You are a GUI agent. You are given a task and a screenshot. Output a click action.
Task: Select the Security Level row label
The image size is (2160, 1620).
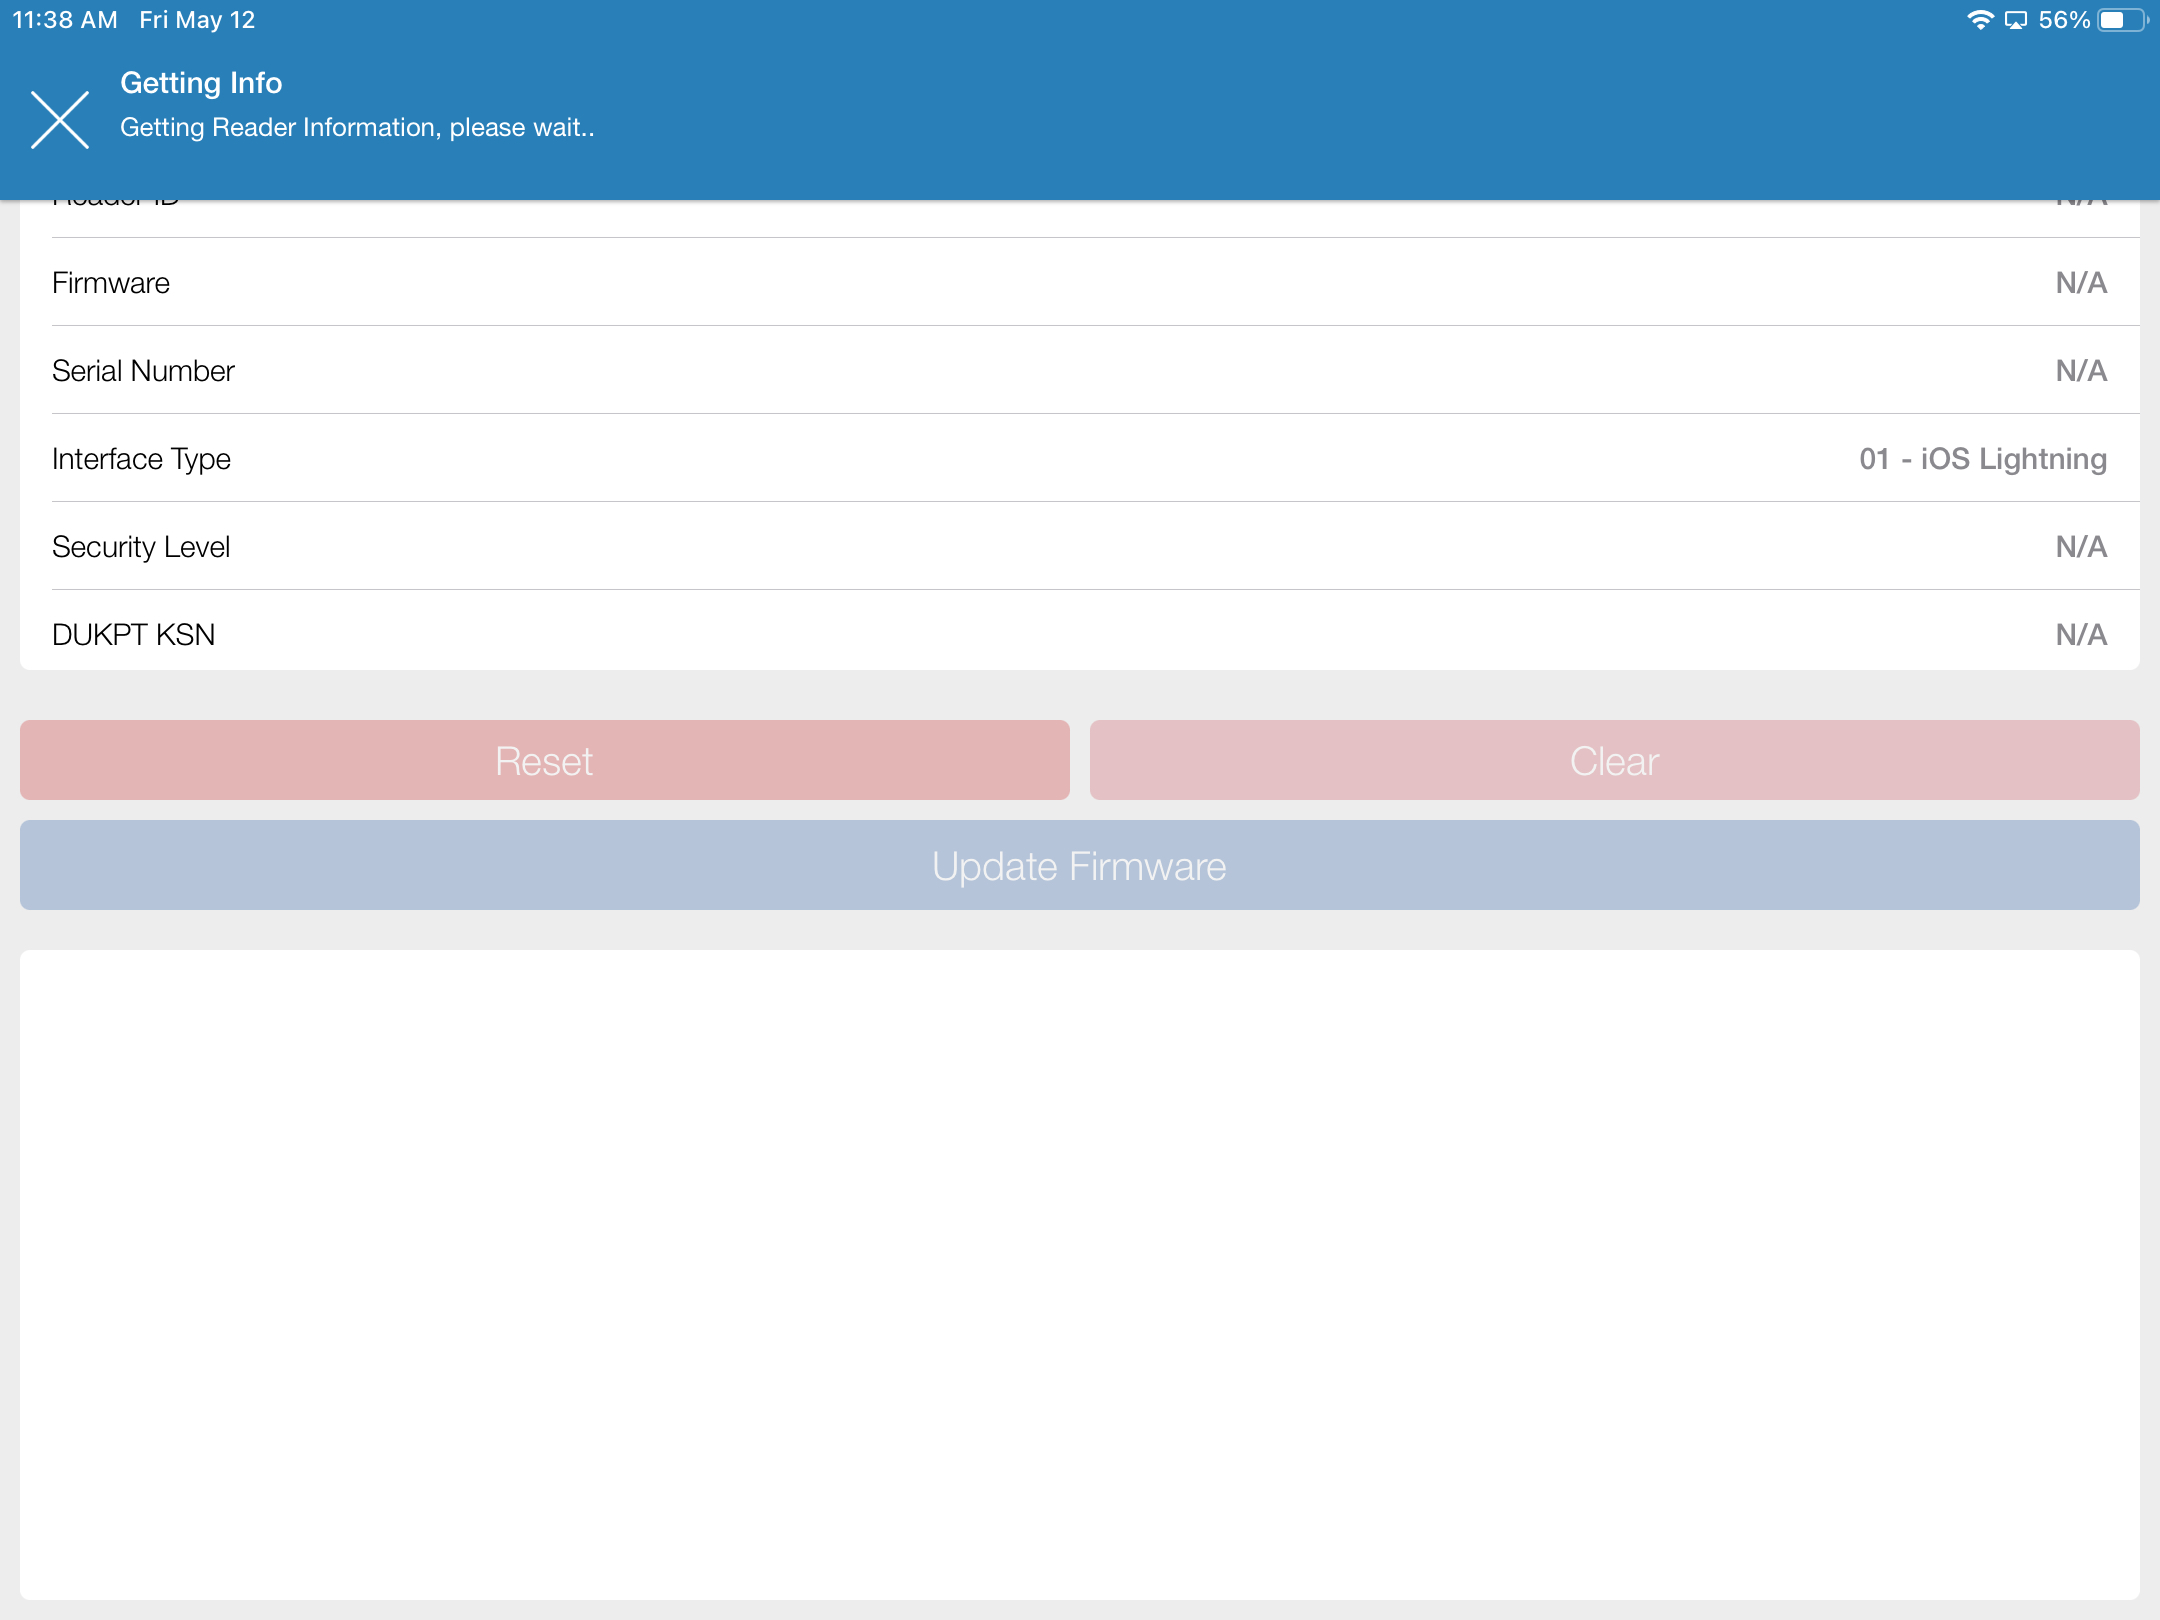[141, 547]
